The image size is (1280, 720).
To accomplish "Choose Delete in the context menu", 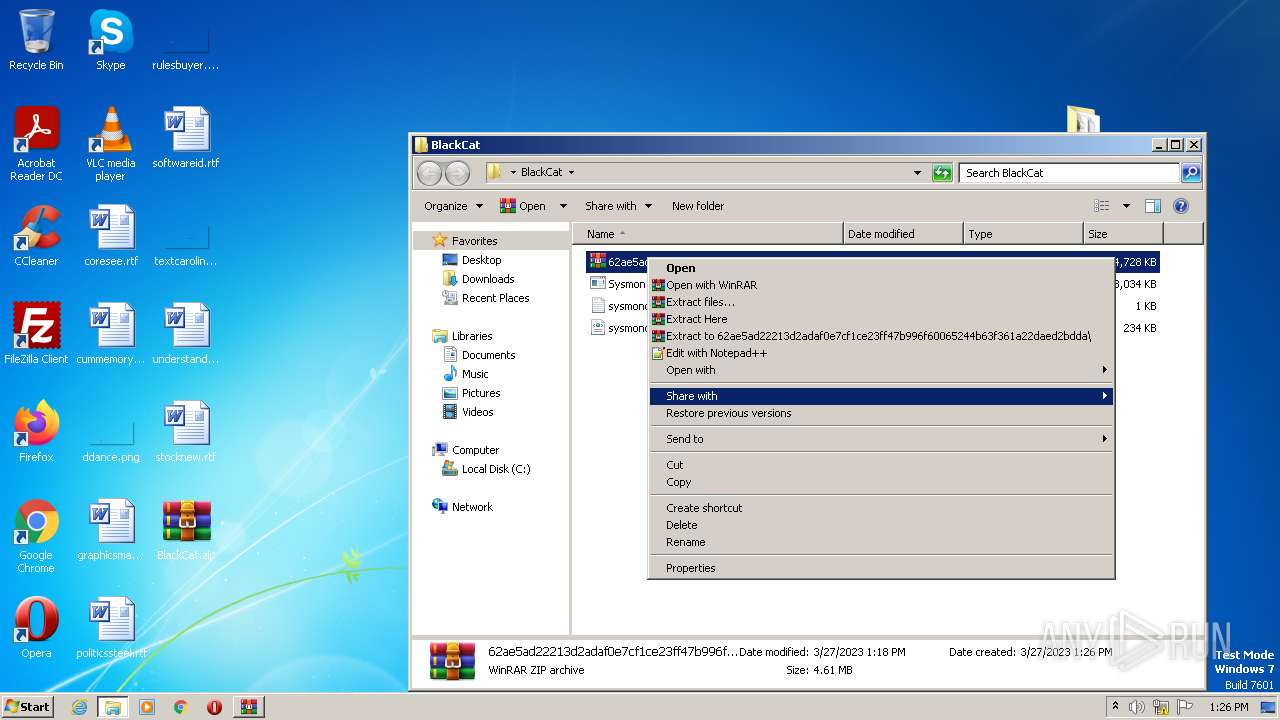I will [x=881, y=525].
